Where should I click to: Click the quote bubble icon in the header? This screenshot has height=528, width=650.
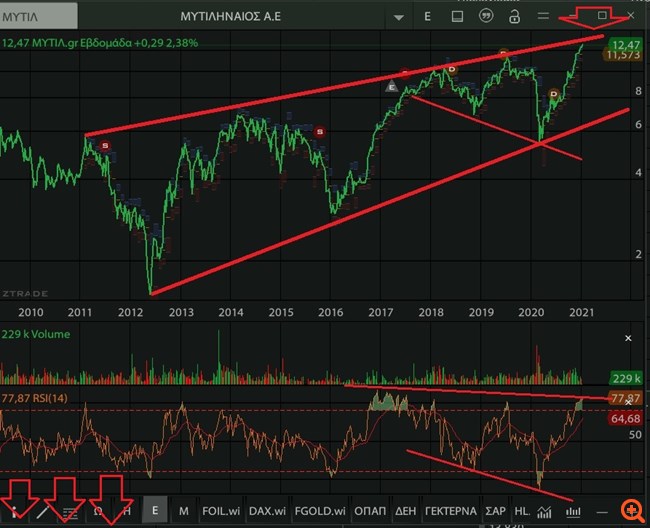click(486, 17)
